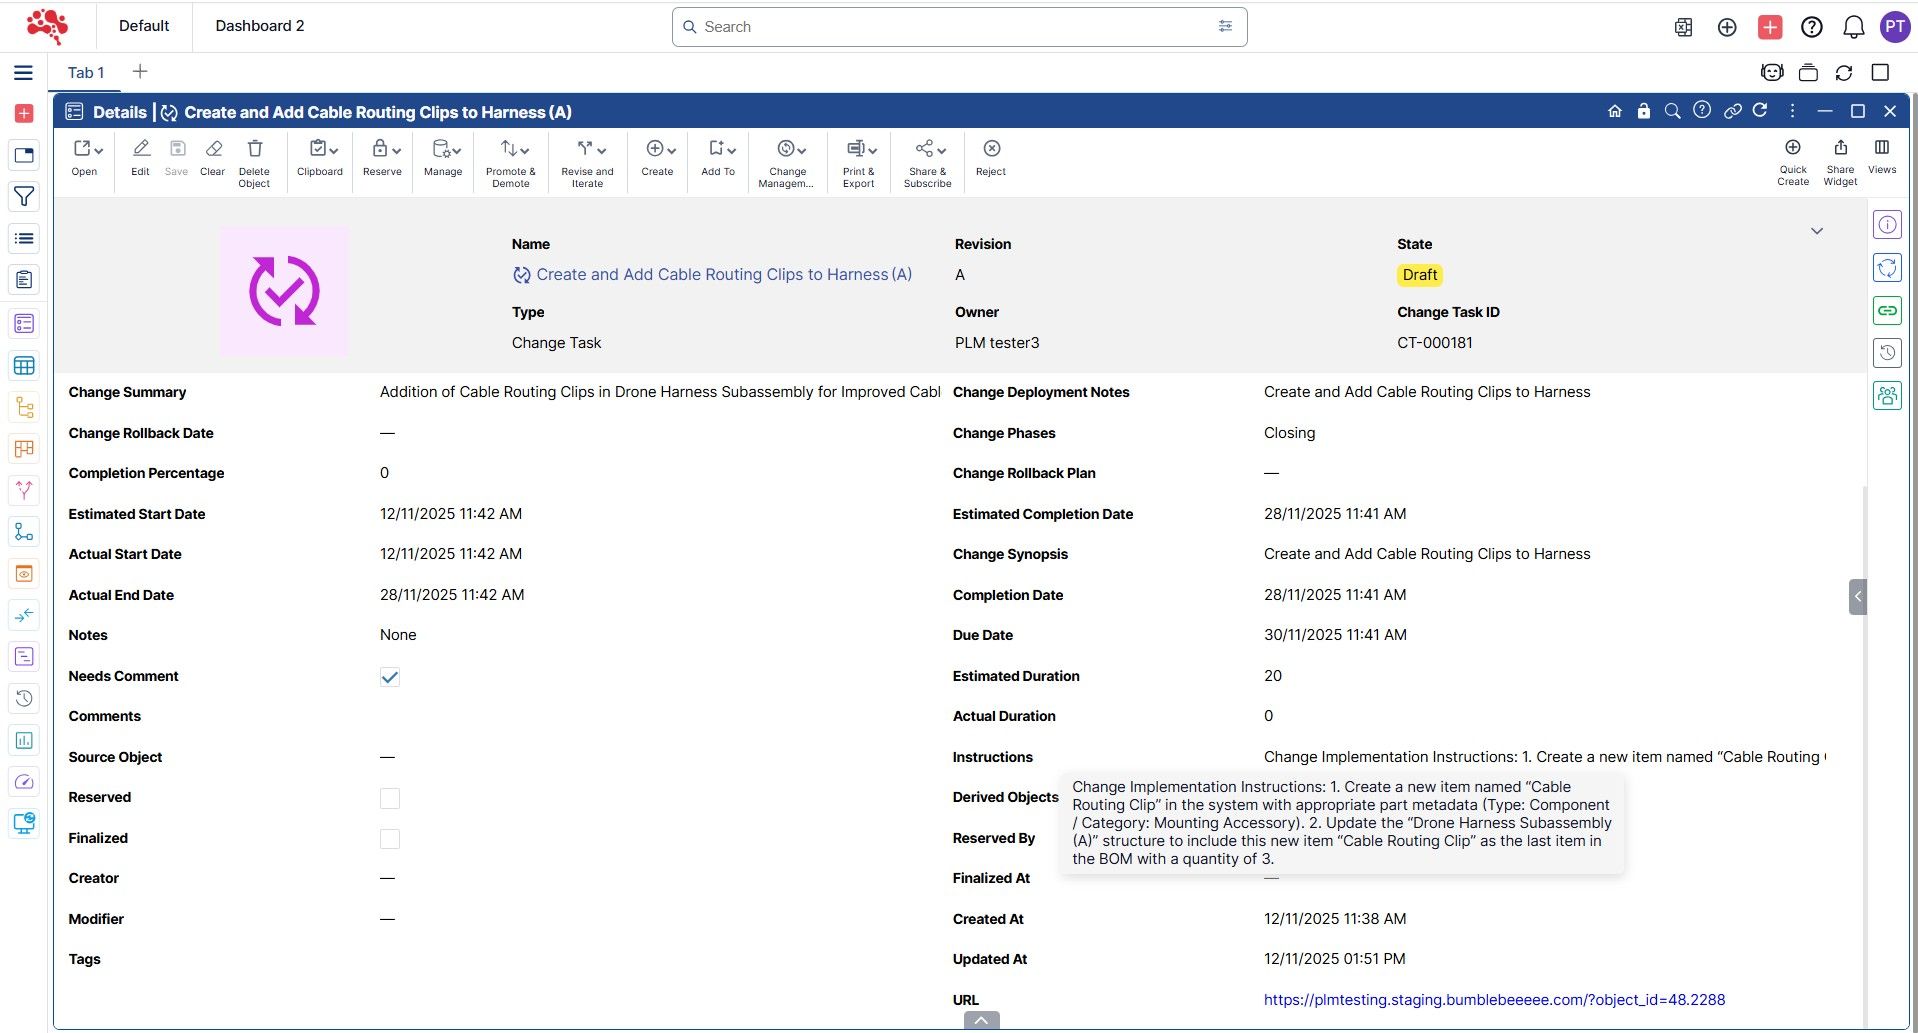This screenshot has width=1918, height=1033.
Task: Uncheck the Needs Comment checkbox
Action: (390, 677)
